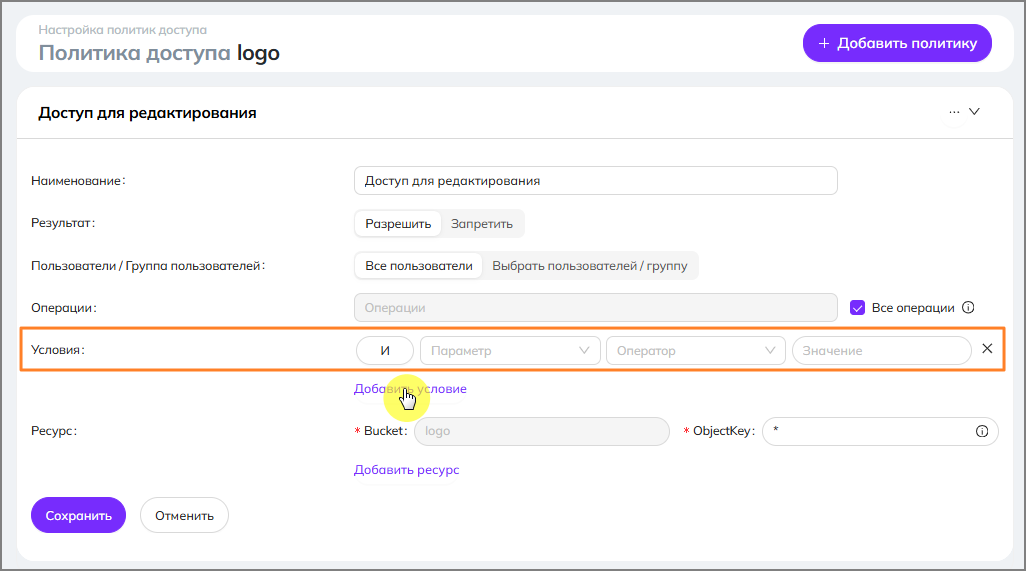The image size is (1026, 571).
Task: Click the Наименование text field
Action: (595, 181)
